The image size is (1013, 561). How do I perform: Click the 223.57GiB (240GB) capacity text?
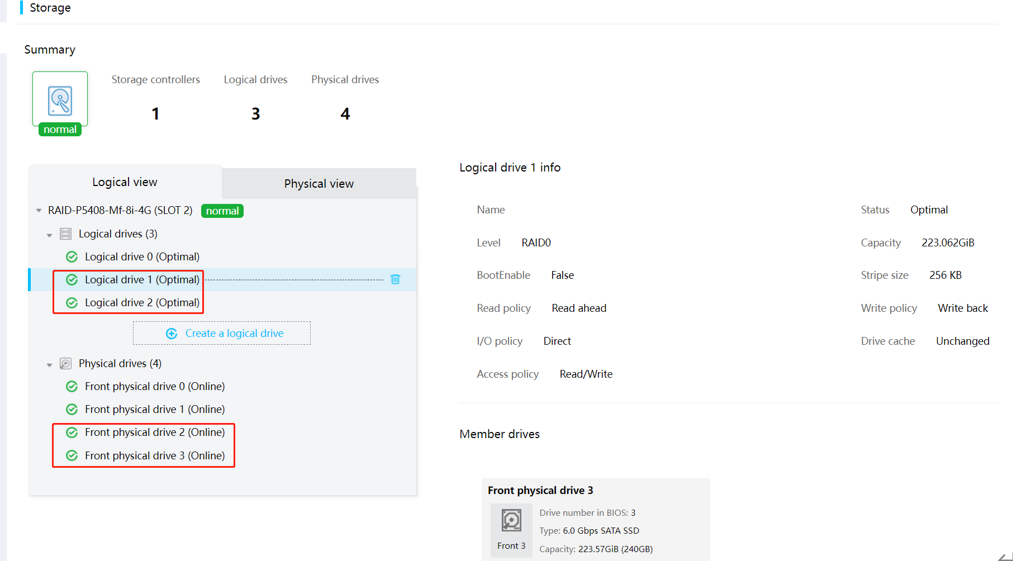pos(615,549)
